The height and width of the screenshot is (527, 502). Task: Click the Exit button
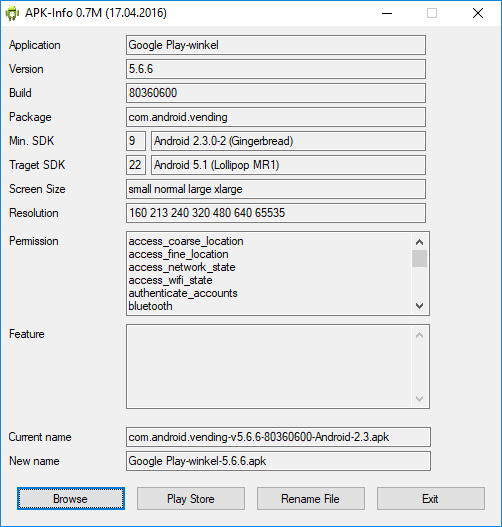tap(431, 498)
